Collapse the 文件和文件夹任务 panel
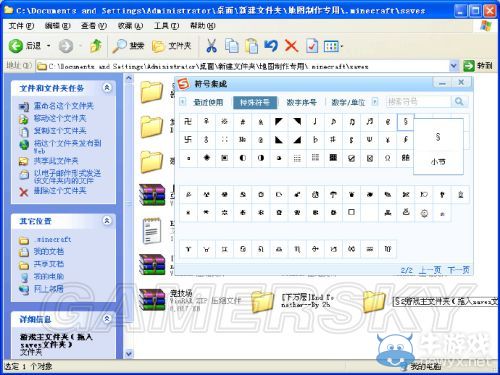 (x=107, y=88)
